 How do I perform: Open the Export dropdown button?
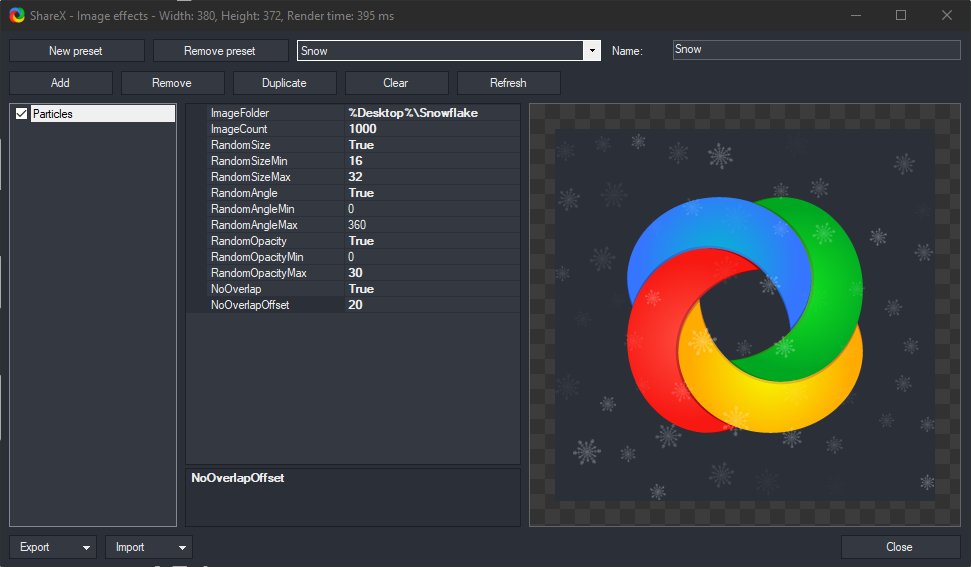[x=53, y=547]
